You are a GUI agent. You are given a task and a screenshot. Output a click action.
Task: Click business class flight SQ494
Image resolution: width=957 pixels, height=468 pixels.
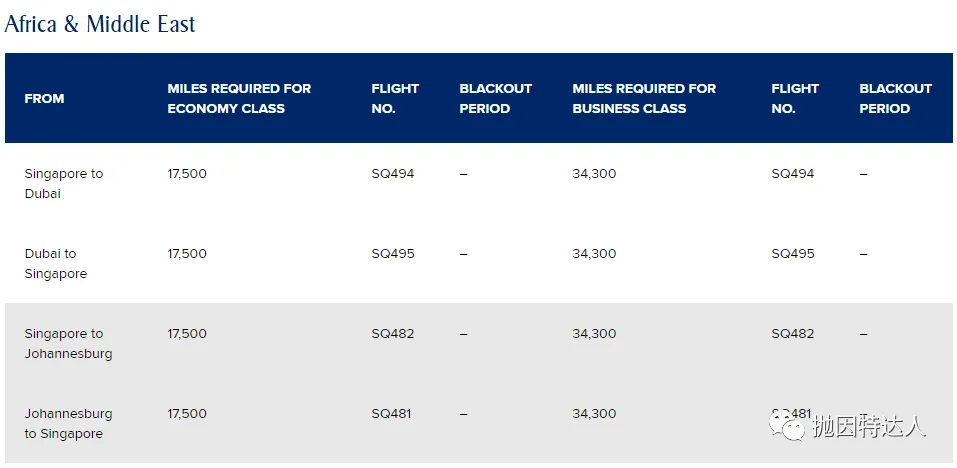tap(793, 173)
